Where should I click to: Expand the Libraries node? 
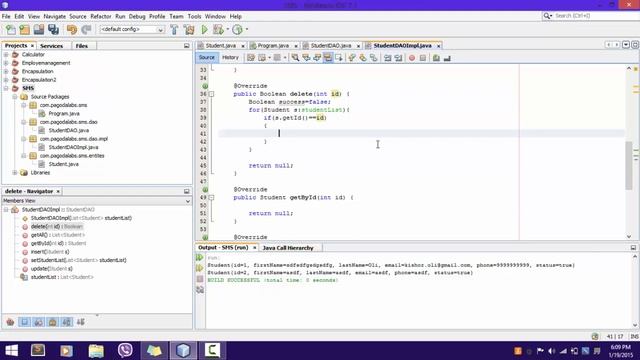pos(15,173)
